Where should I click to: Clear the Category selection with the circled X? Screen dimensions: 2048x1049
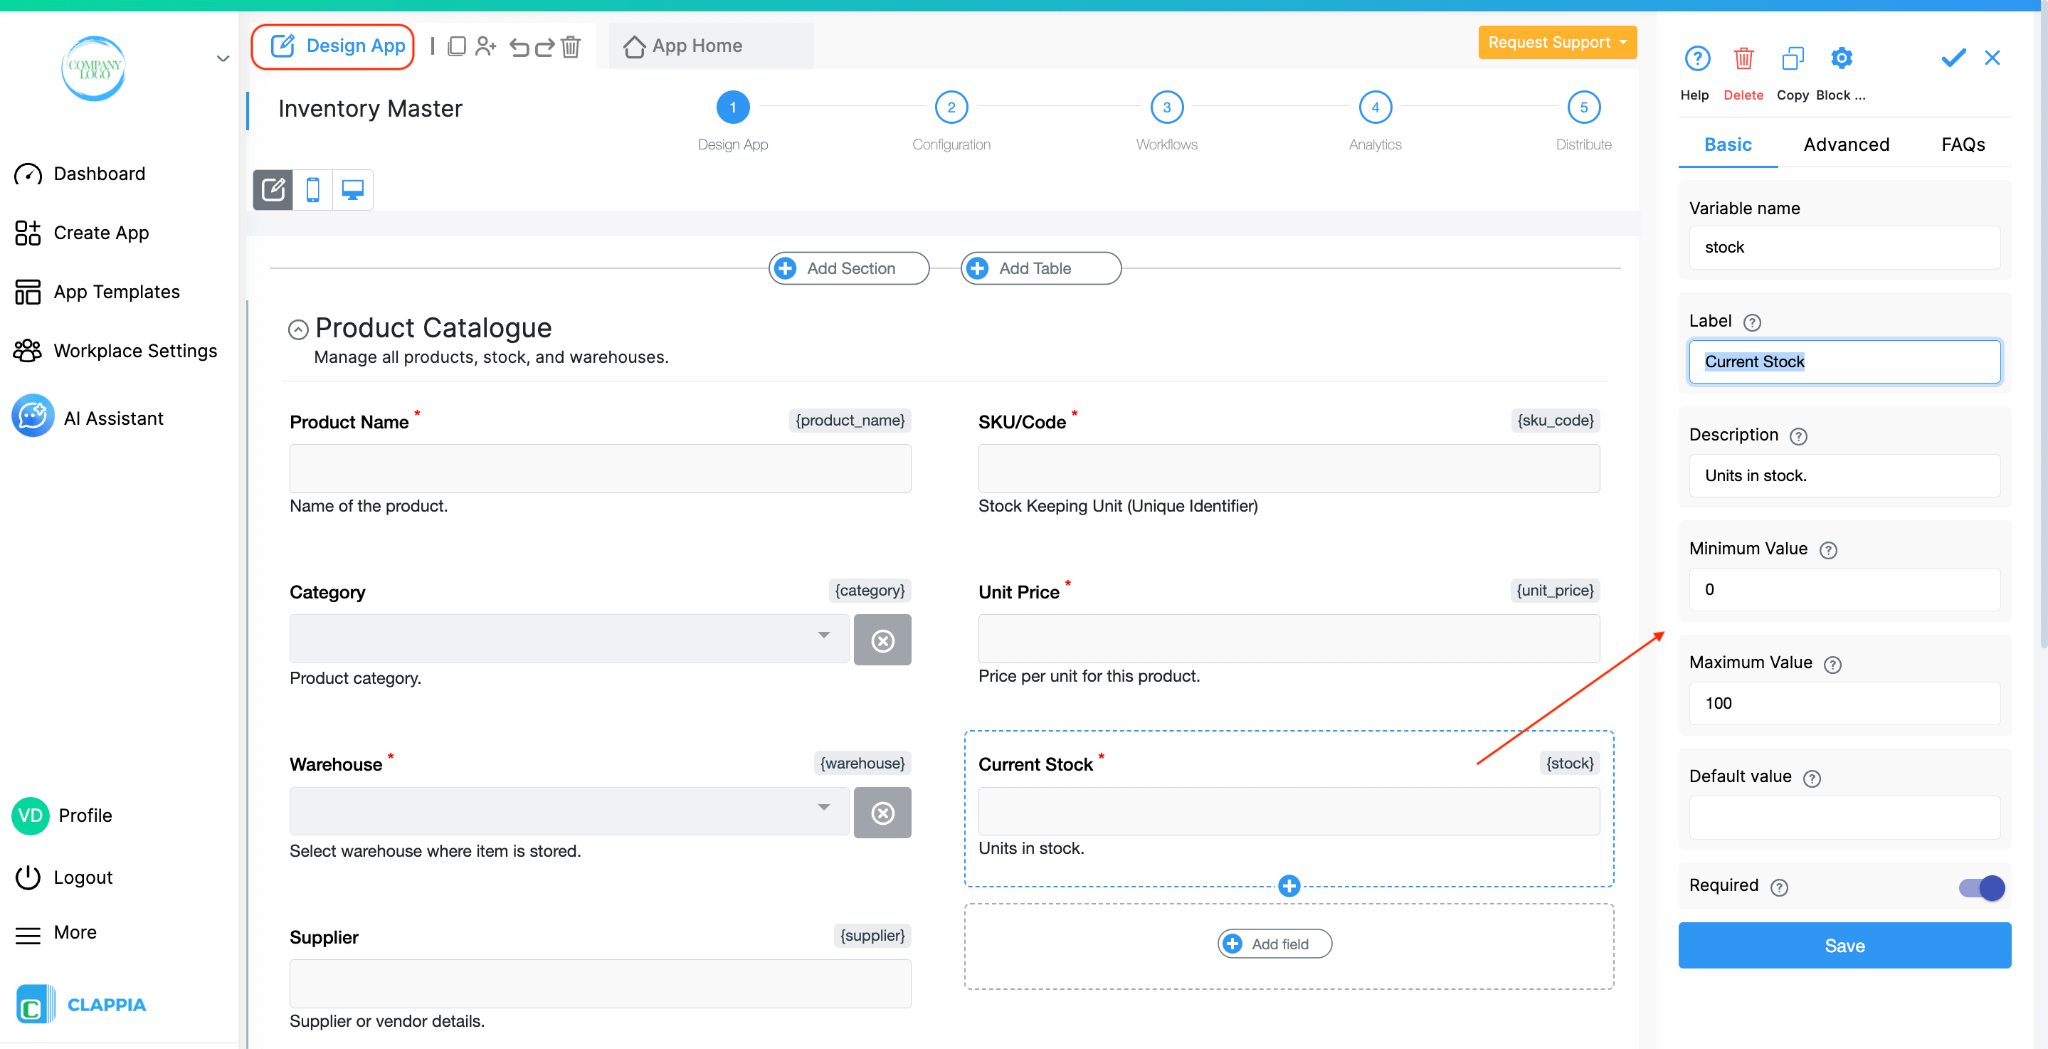882,639
